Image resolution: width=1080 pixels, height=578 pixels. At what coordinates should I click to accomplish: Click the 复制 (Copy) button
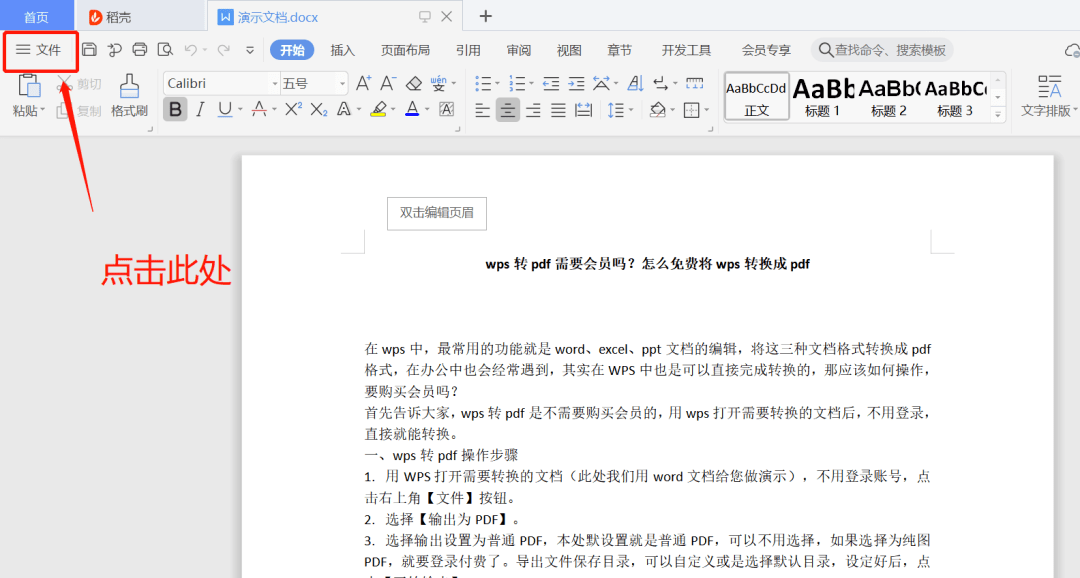point(79,110)
